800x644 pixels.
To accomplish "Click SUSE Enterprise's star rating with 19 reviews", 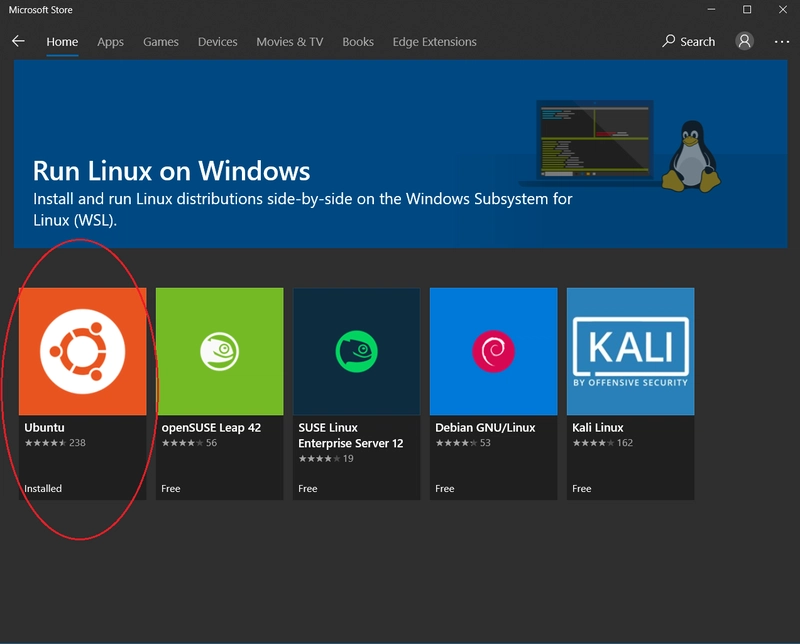I will pyautogui.click(x=326, y=458).
